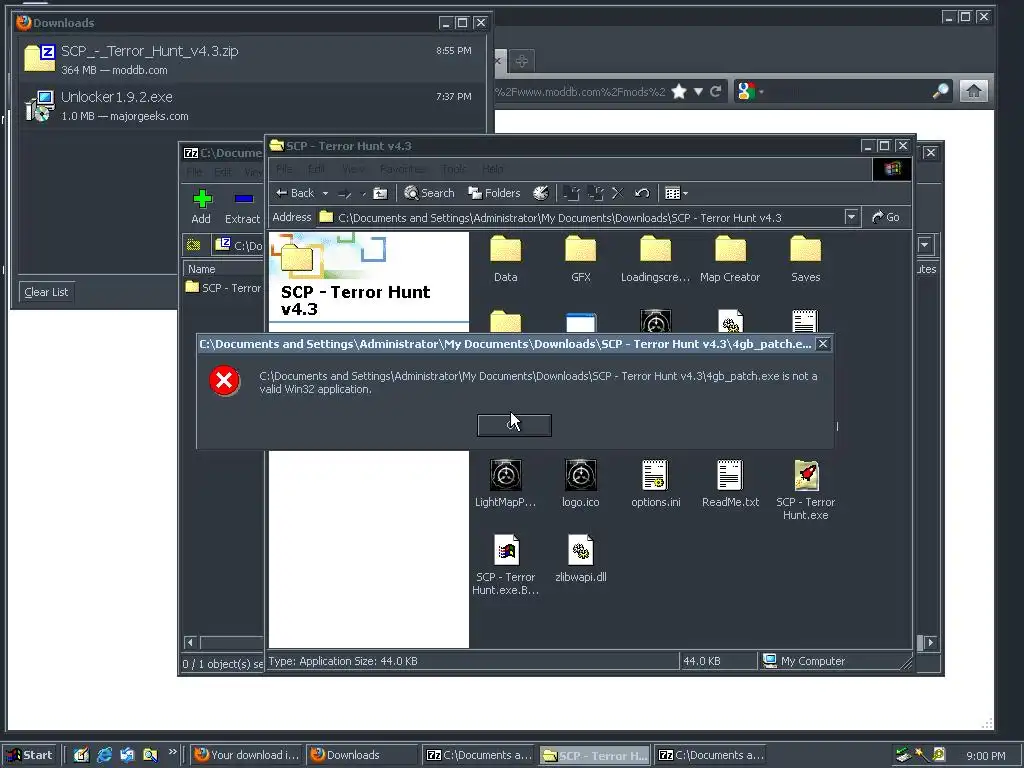Open the Edit menu in Explorer window
Screen dimensions: 1024x768
pos(316,169)
